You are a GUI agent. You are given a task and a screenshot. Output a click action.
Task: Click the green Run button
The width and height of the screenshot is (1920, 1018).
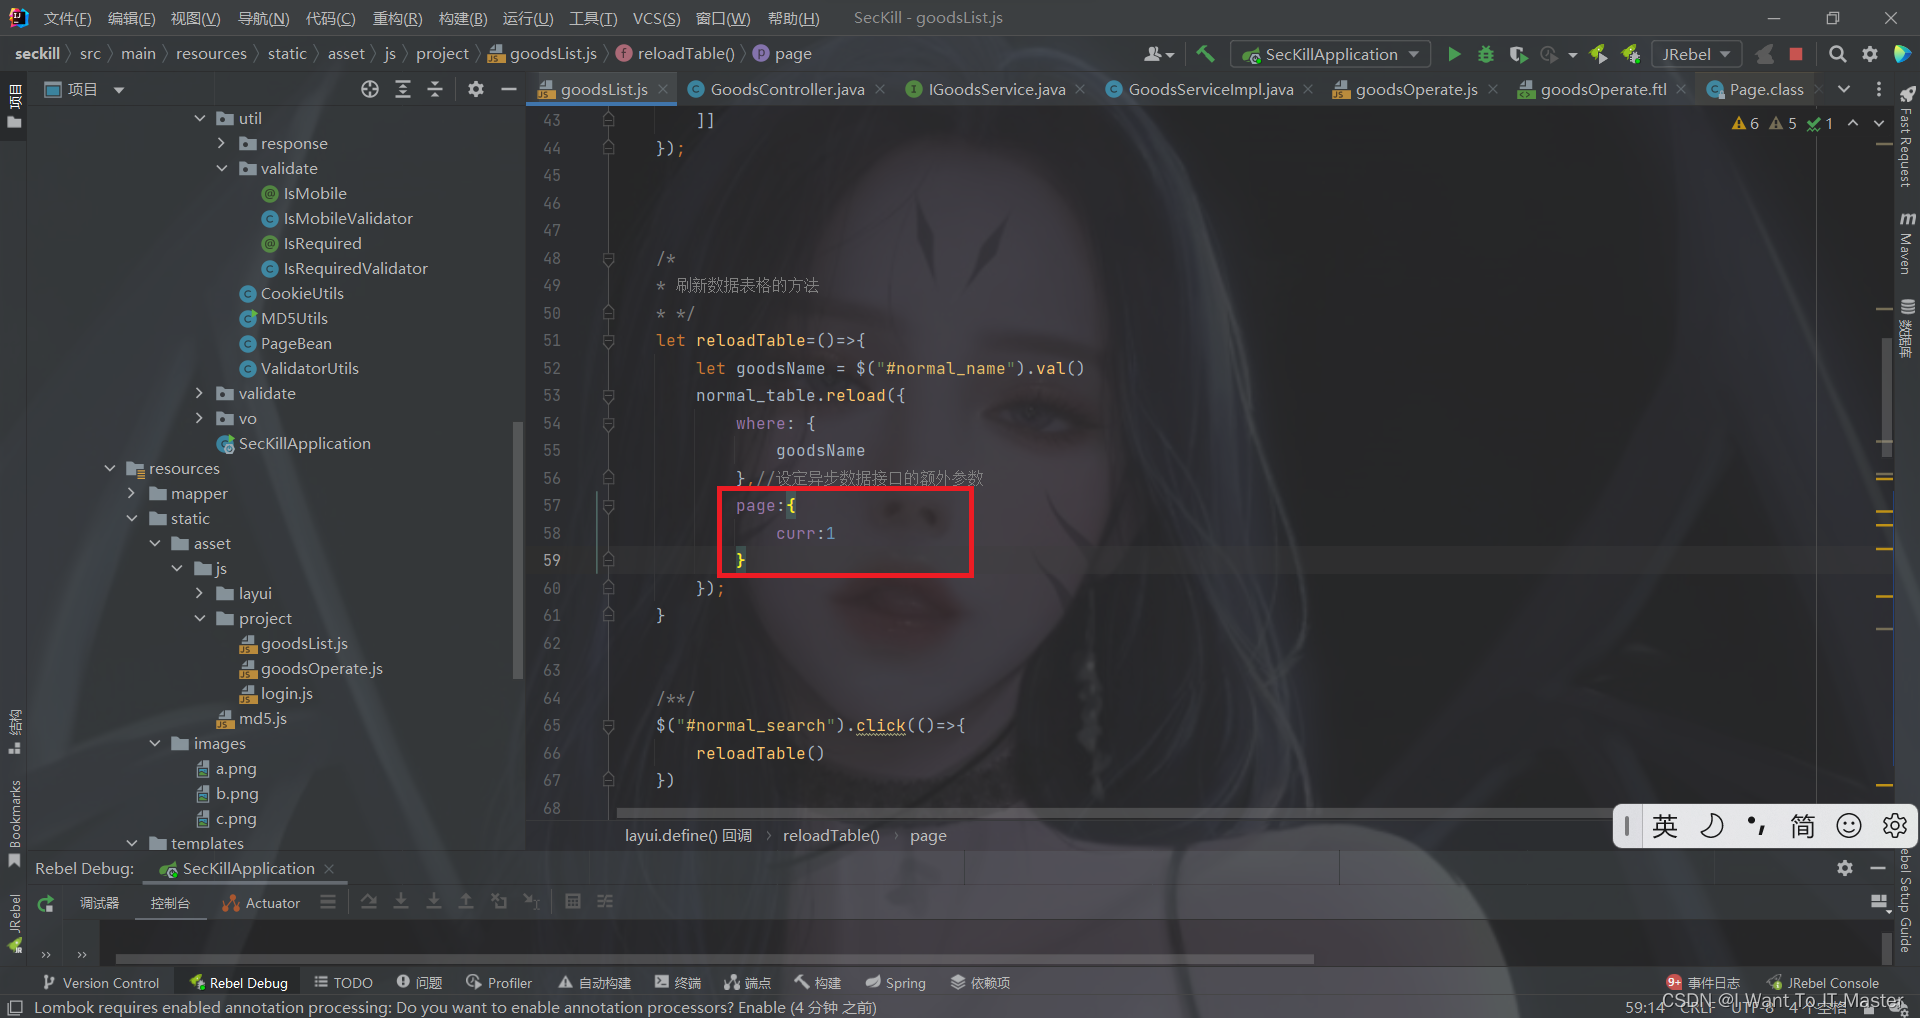tap(1454, 54)
